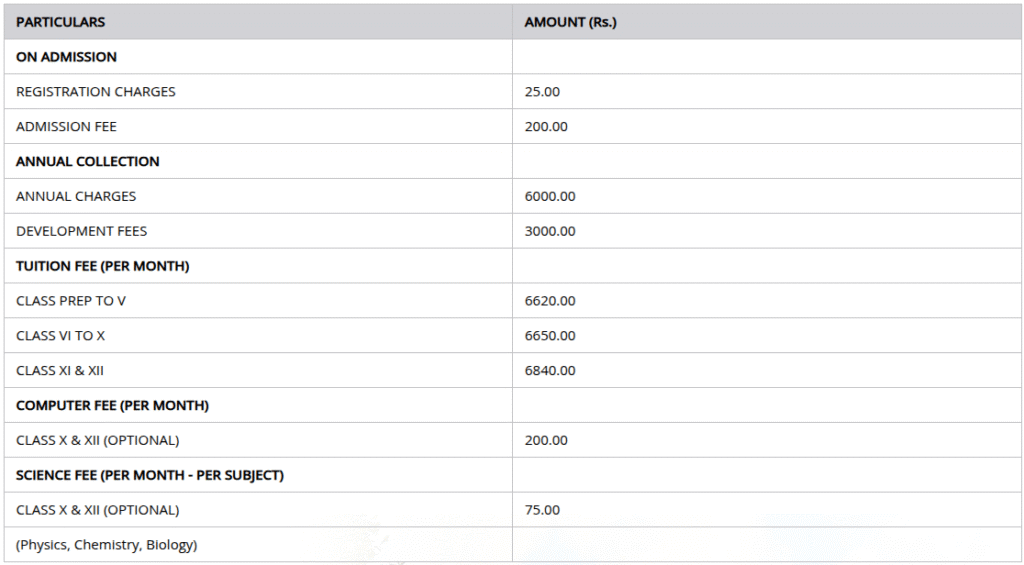This screenshot has height=565, width=1024.
Task: Click the 75.00 science fee amount
Action: (542, 510)
